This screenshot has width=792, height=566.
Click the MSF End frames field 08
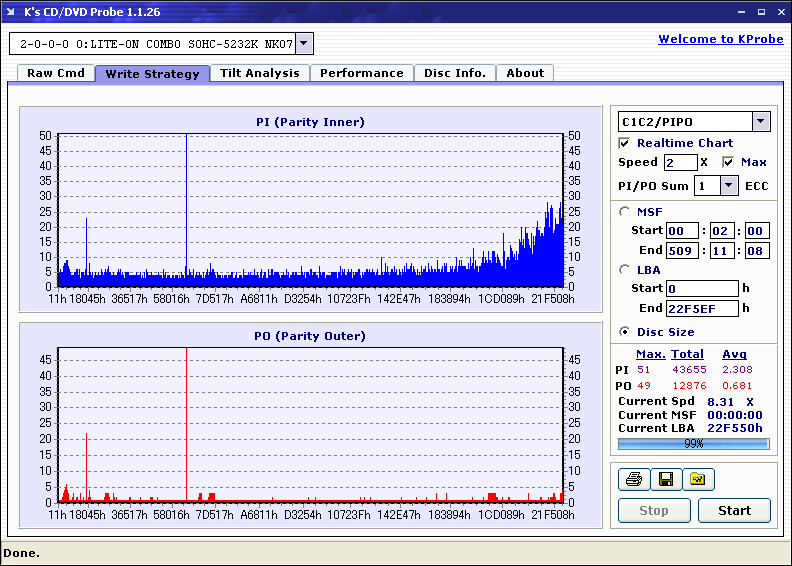(757, 250)
